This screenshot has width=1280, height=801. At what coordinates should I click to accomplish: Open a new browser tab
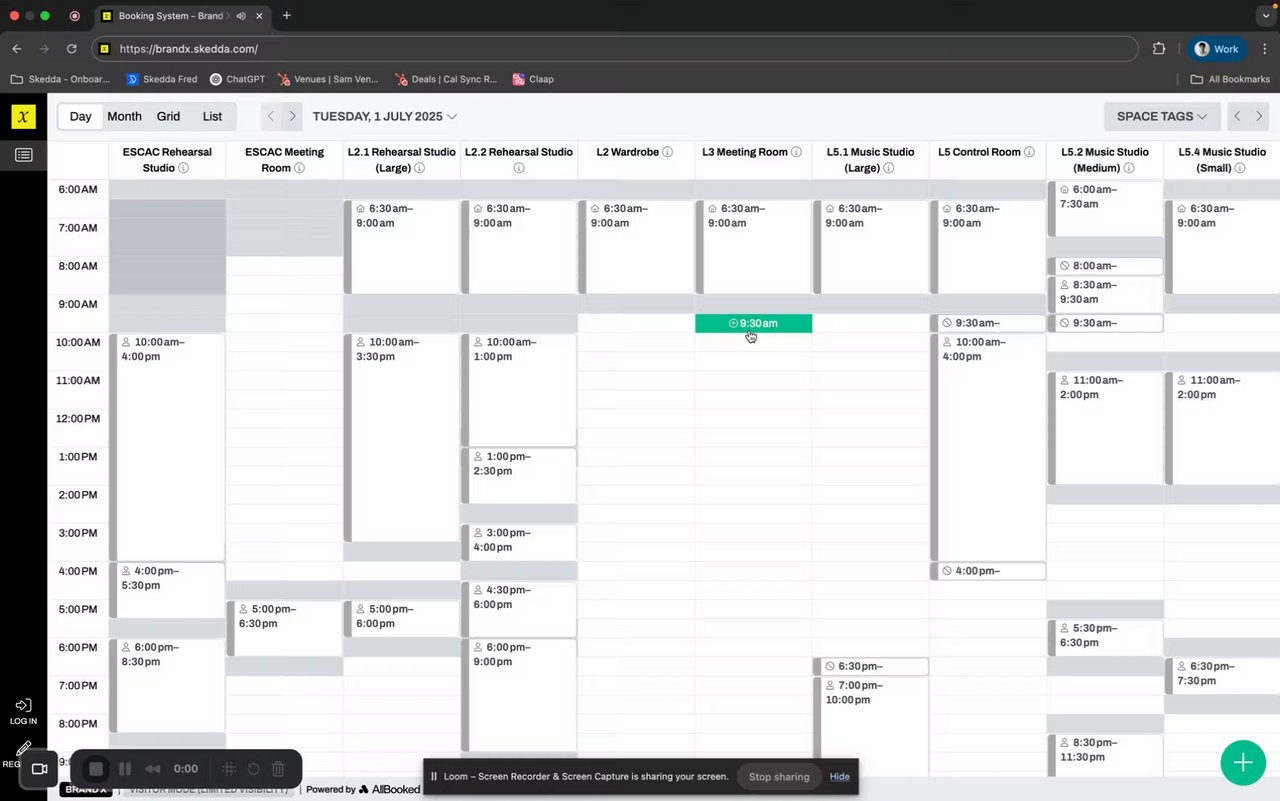click(287, 15)
